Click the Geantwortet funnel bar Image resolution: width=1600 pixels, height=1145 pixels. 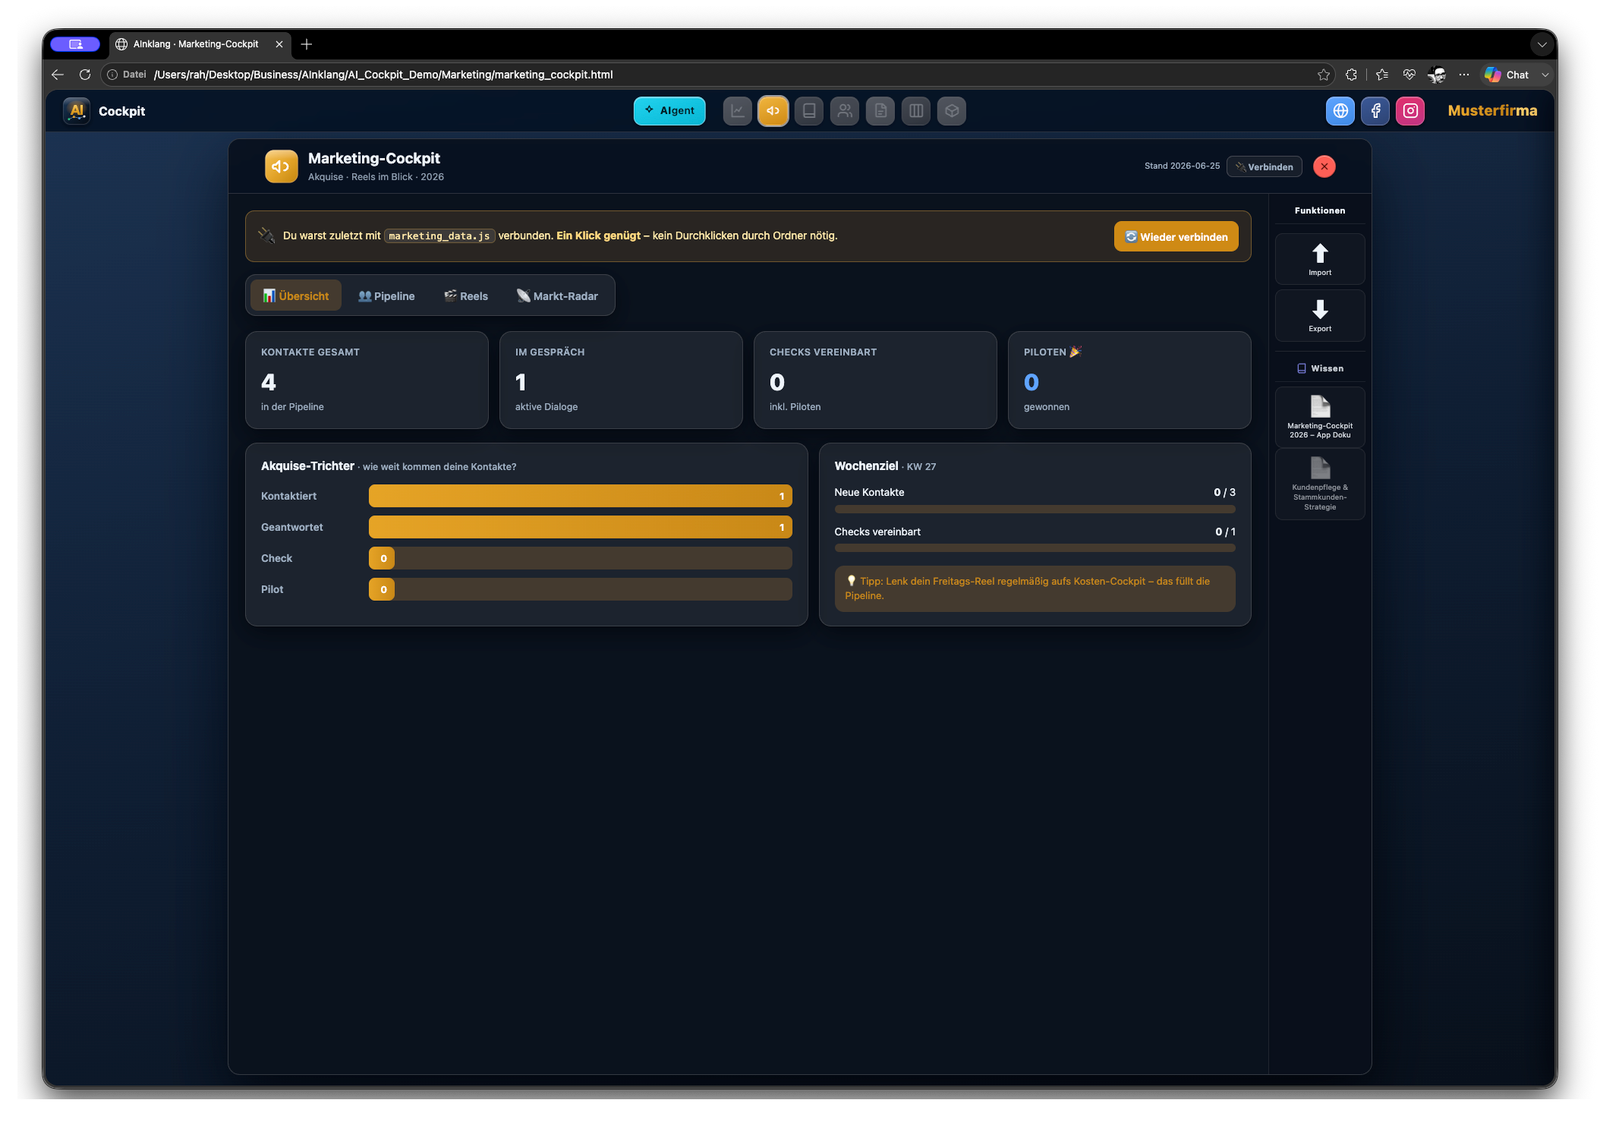pyautogui.click(x=580, y=527)
